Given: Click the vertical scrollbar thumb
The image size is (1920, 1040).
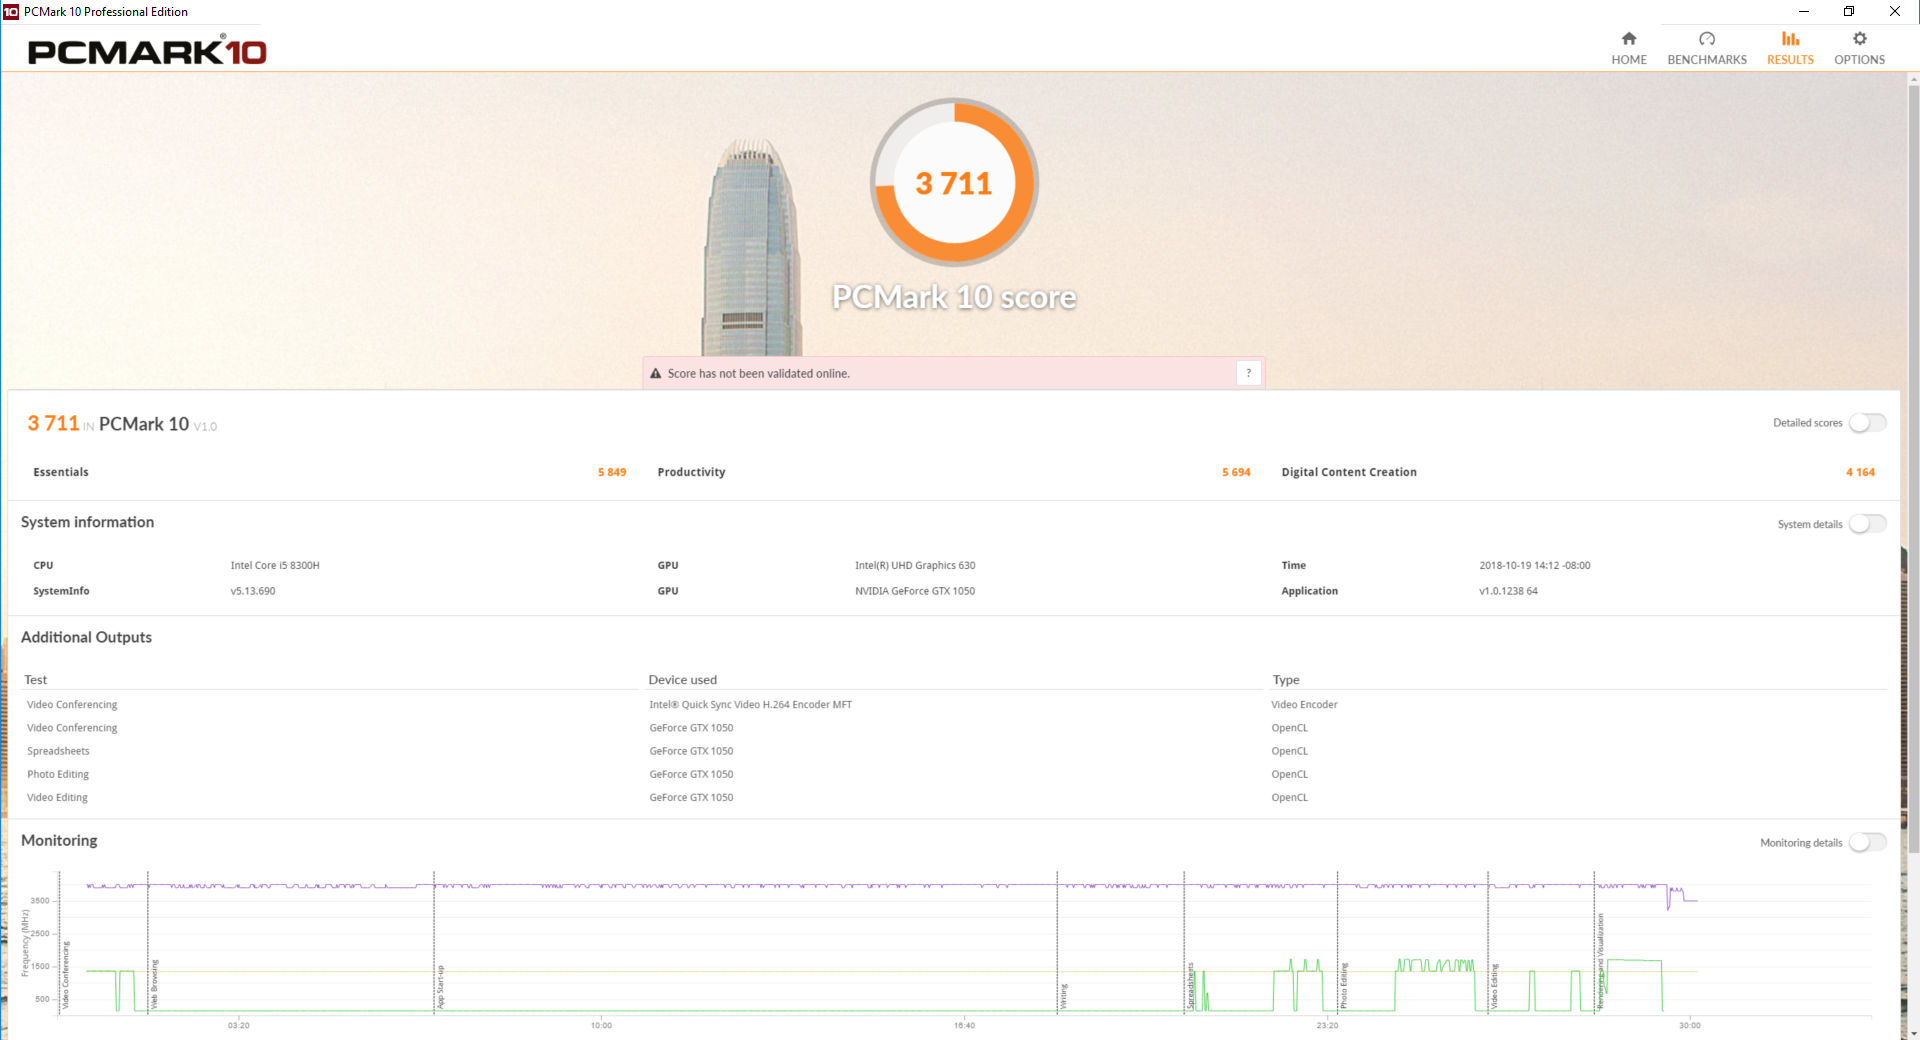Looking at the screenshot, I should pyautogui.click(x=1913, y=468).
